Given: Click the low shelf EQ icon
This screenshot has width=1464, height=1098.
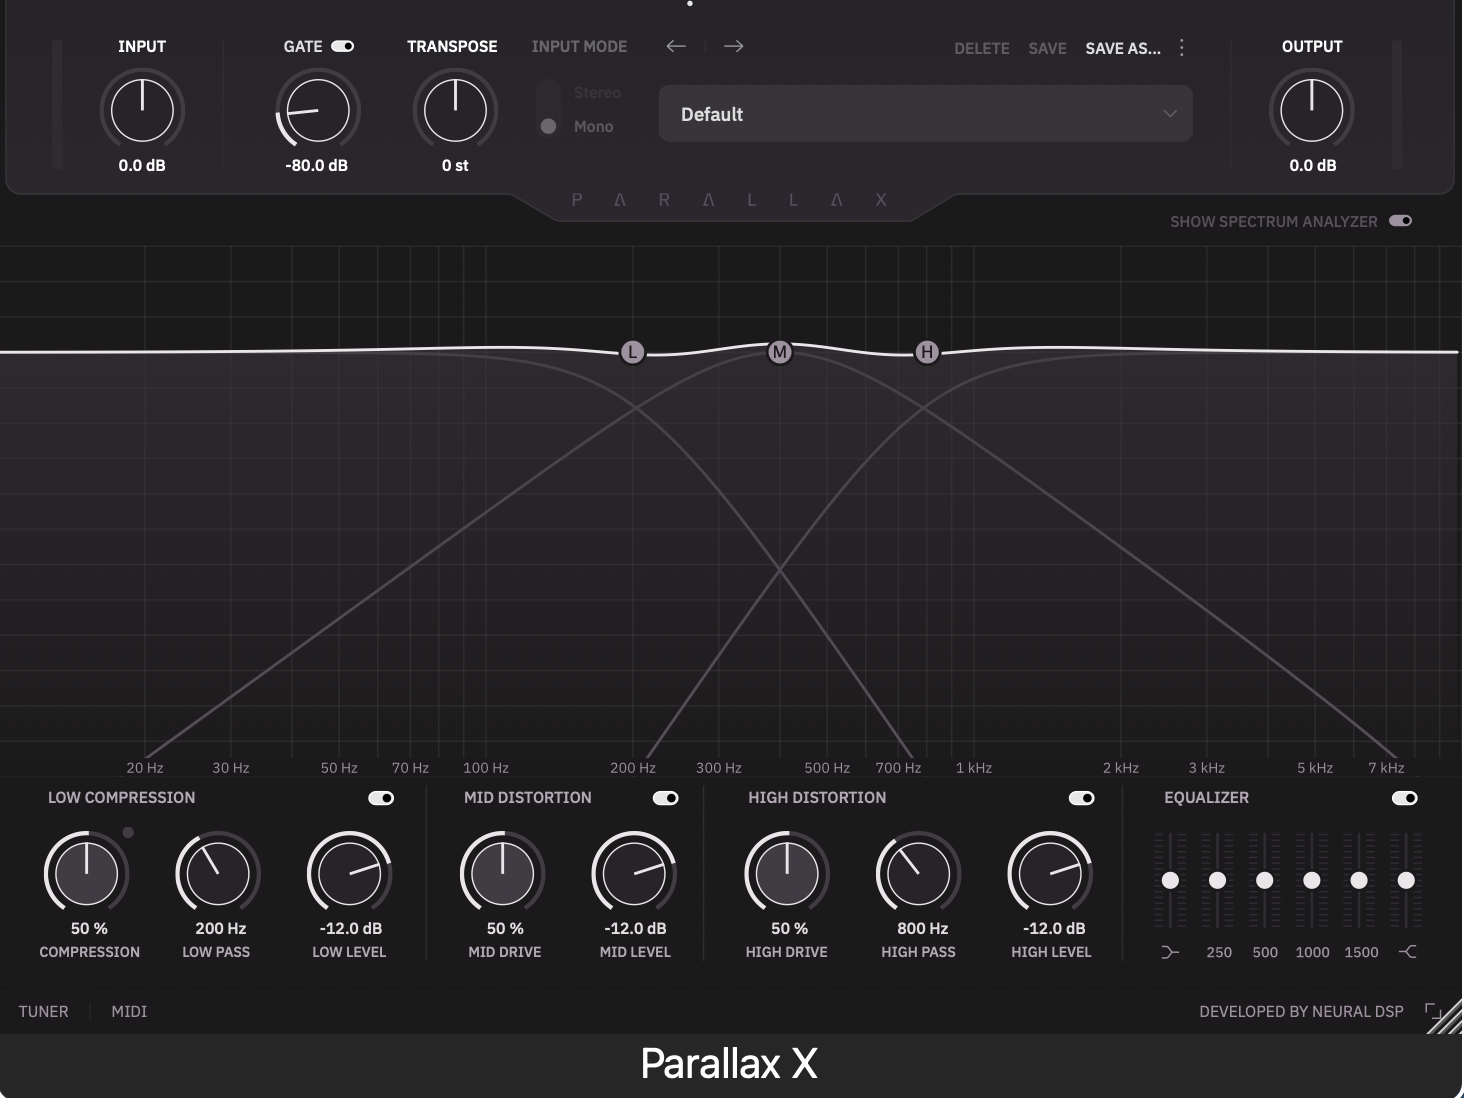Looking at the screenshot, I should 1170,952.
